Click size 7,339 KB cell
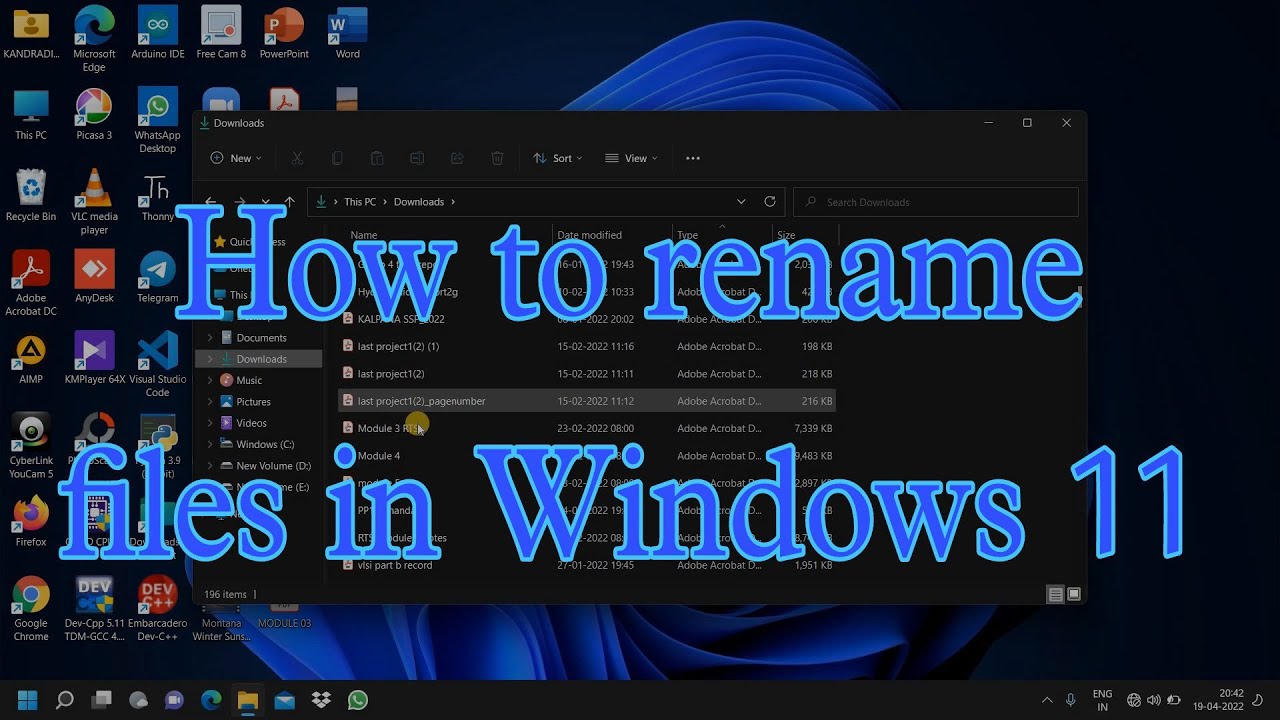Screen dimensions: 1280x720 tap(812, 428)
